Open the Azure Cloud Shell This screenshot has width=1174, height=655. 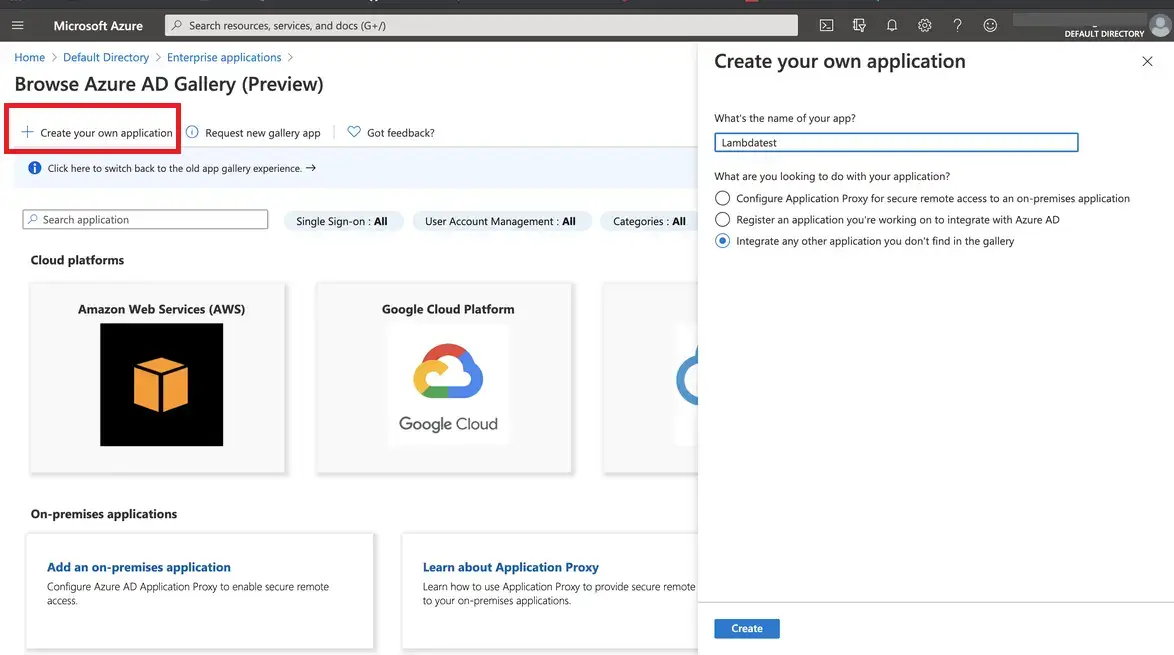(825, 24)
